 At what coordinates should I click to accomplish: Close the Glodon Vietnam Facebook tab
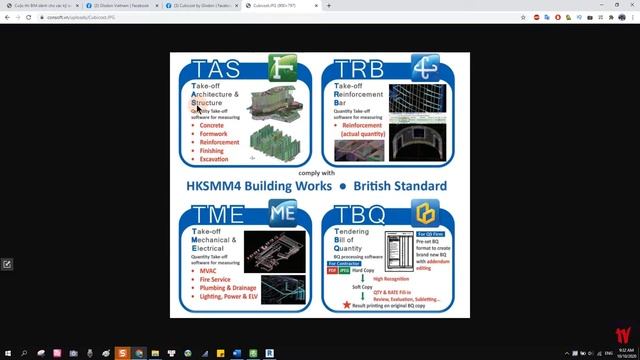point(157,6)
